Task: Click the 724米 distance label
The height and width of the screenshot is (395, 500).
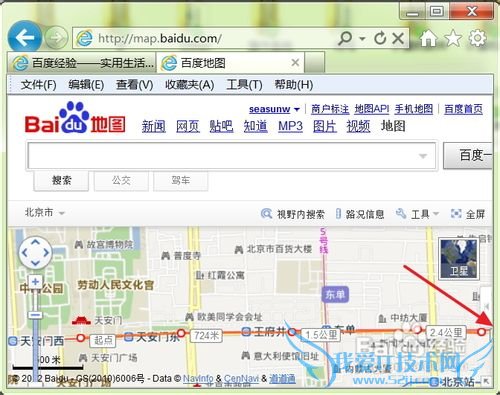Action: tap(206, 336)
